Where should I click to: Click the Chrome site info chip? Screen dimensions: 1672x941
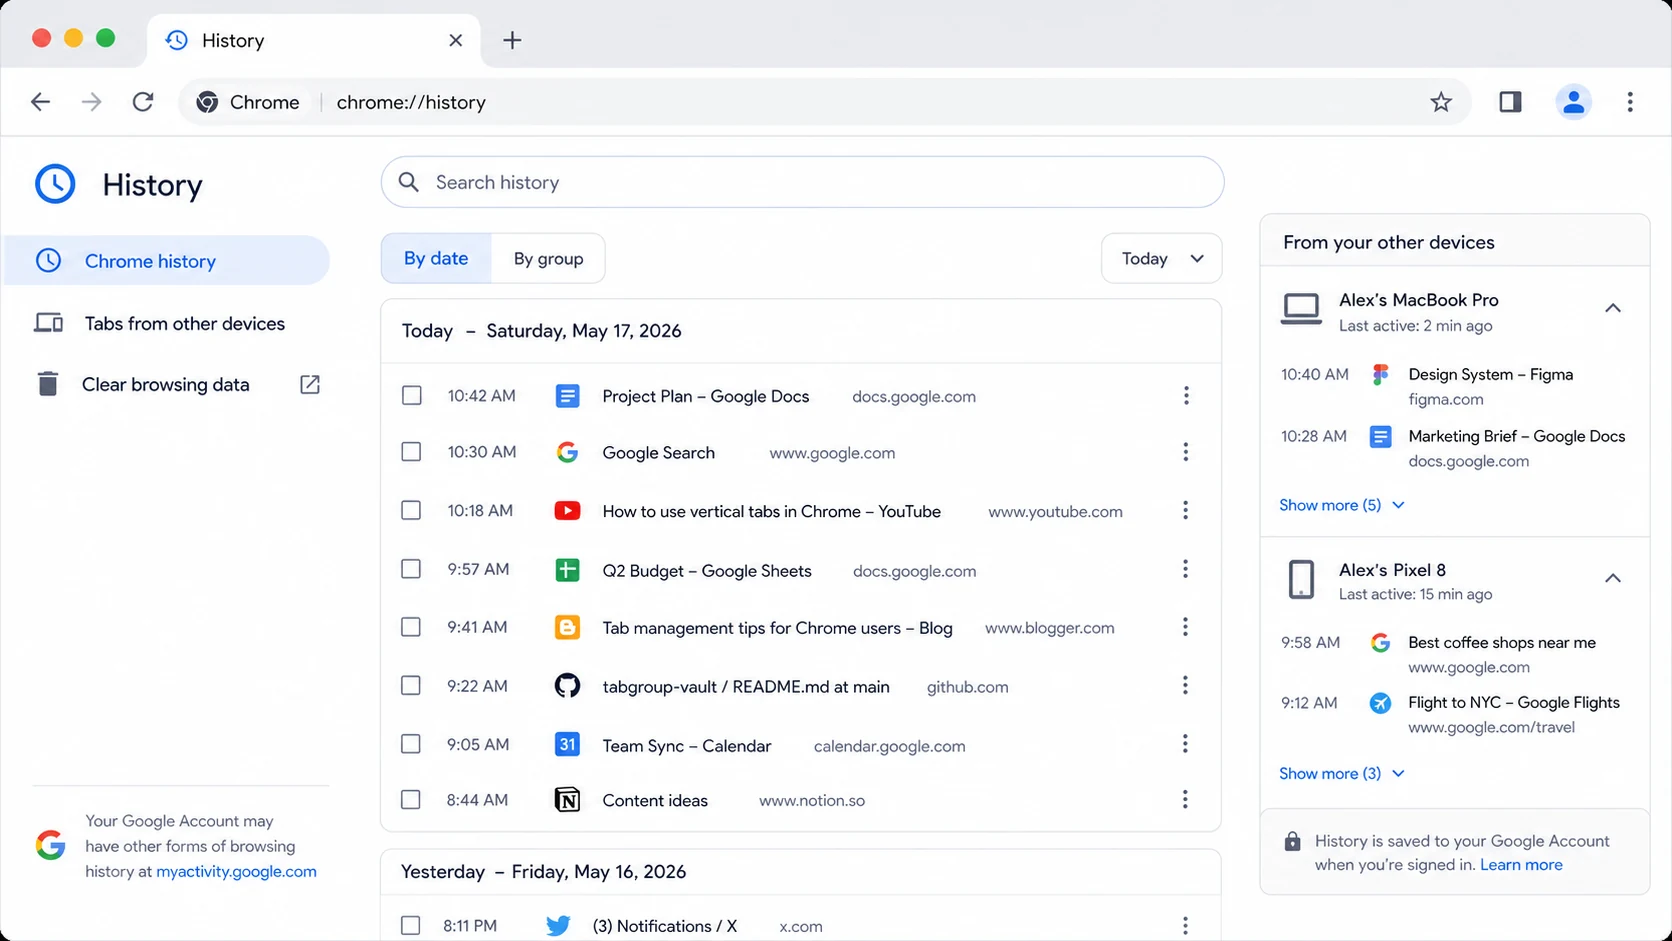[x=248, y=102]
